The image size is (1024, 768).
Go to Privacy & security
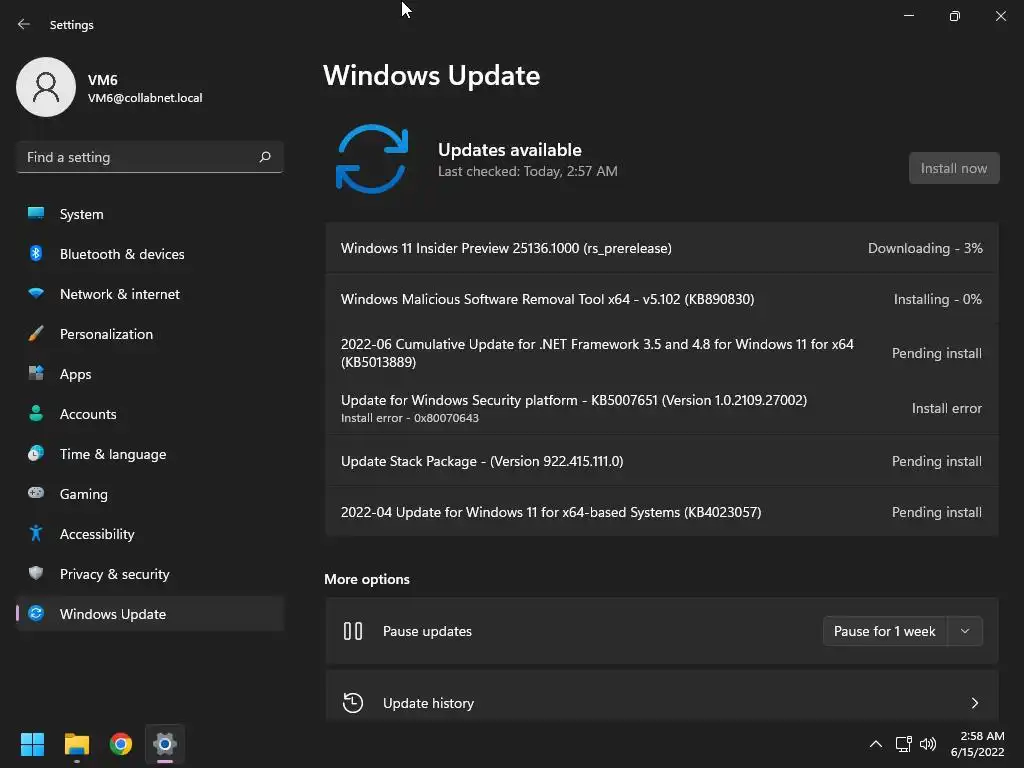click(x=150, y=574)
